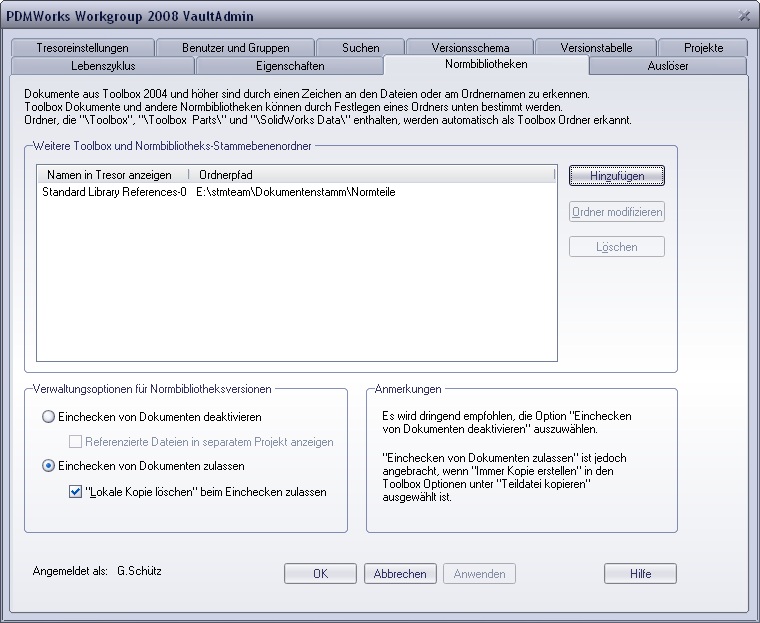This screenshot has width=760, height=623.
Task: Open help via the Hilfe button
Action: coord(640,574)
